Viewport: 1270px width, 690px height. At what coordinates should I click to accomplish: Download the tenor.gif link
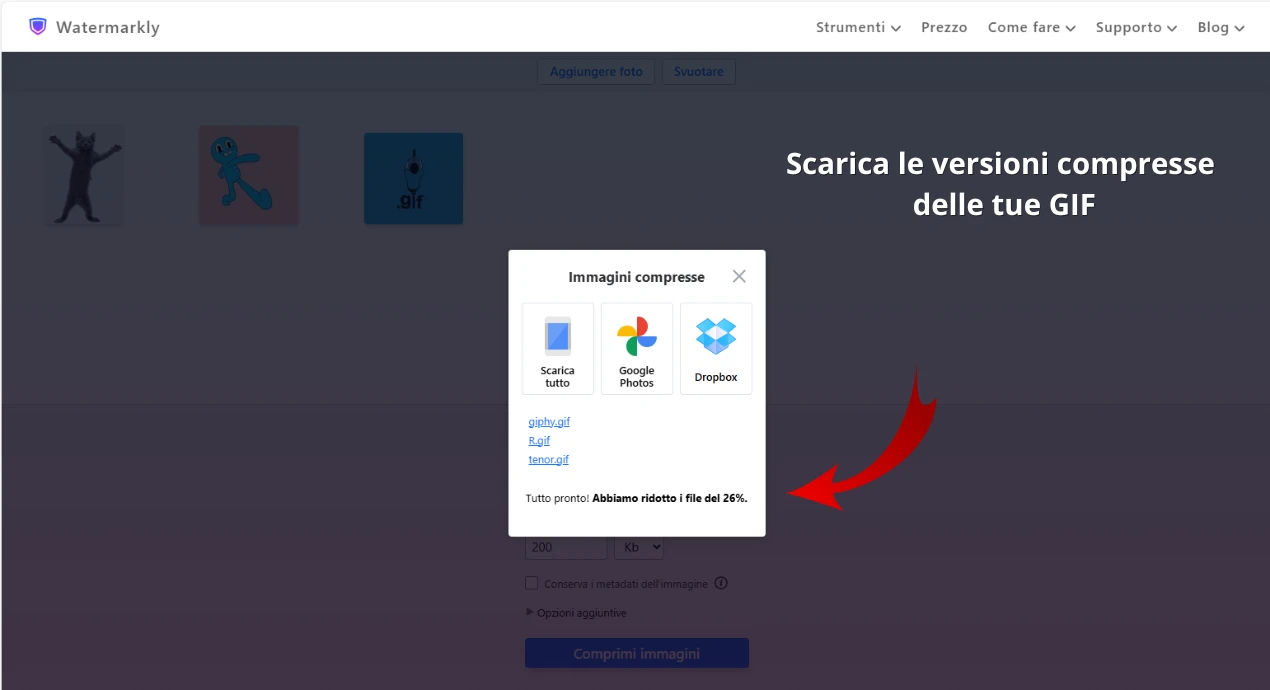coord(549,460)
